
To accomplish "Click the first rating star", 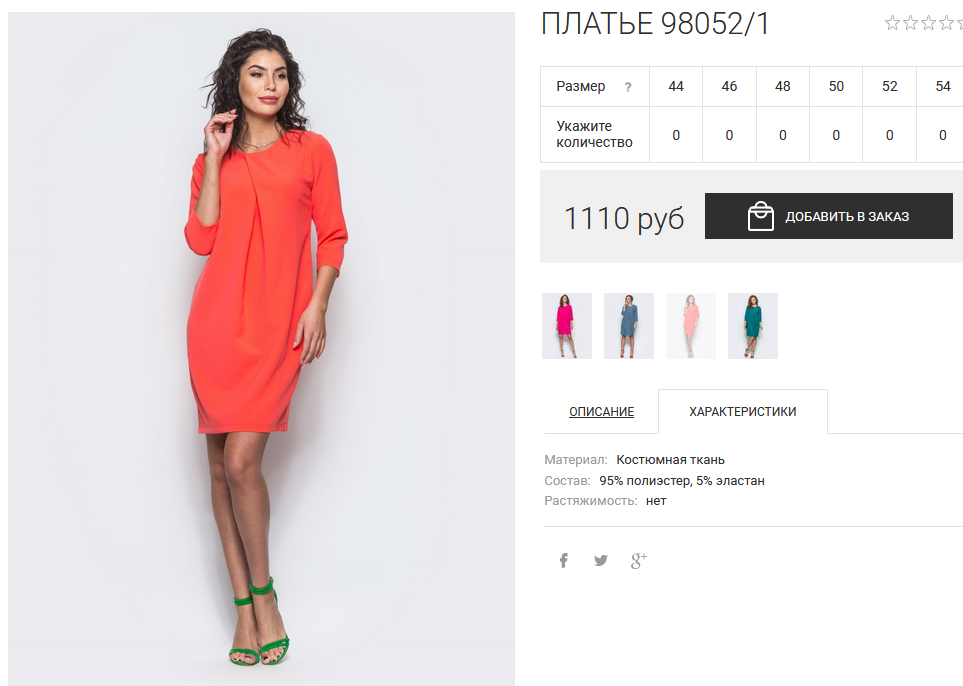I will (892, 23).
